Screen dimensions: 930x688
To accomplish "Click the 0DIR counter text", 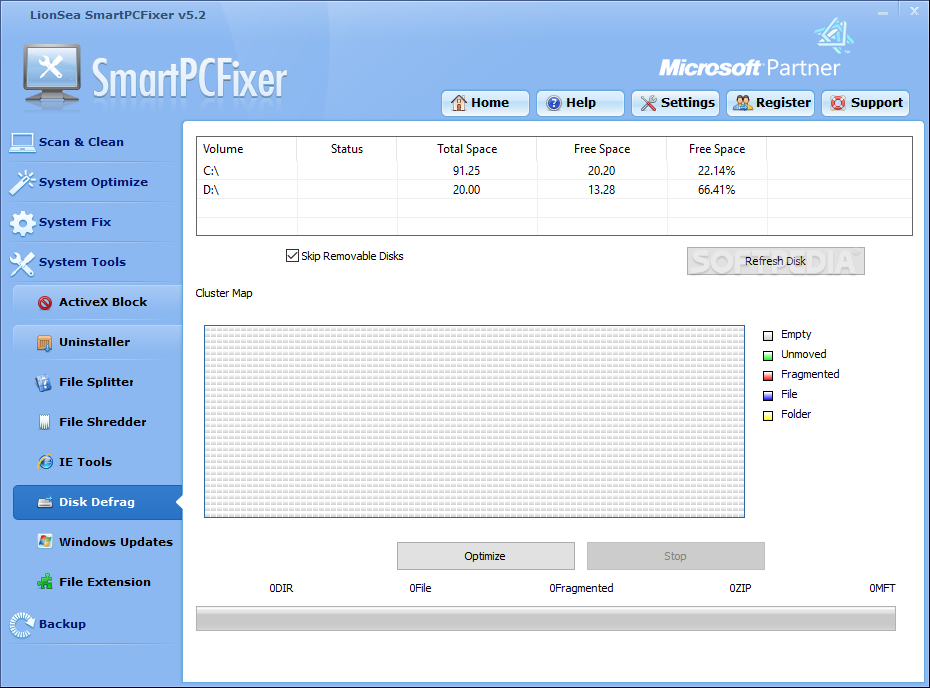I will tap(281, 588).
